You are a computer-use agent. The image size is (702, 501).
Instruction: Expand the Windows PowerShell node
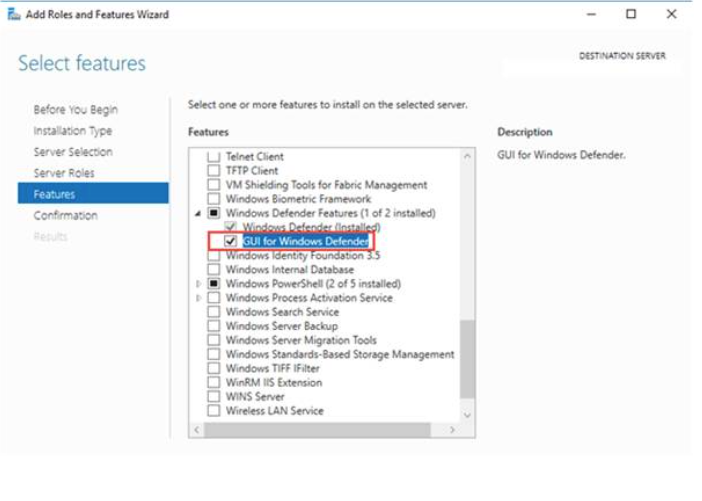click(x=198, y=284)
